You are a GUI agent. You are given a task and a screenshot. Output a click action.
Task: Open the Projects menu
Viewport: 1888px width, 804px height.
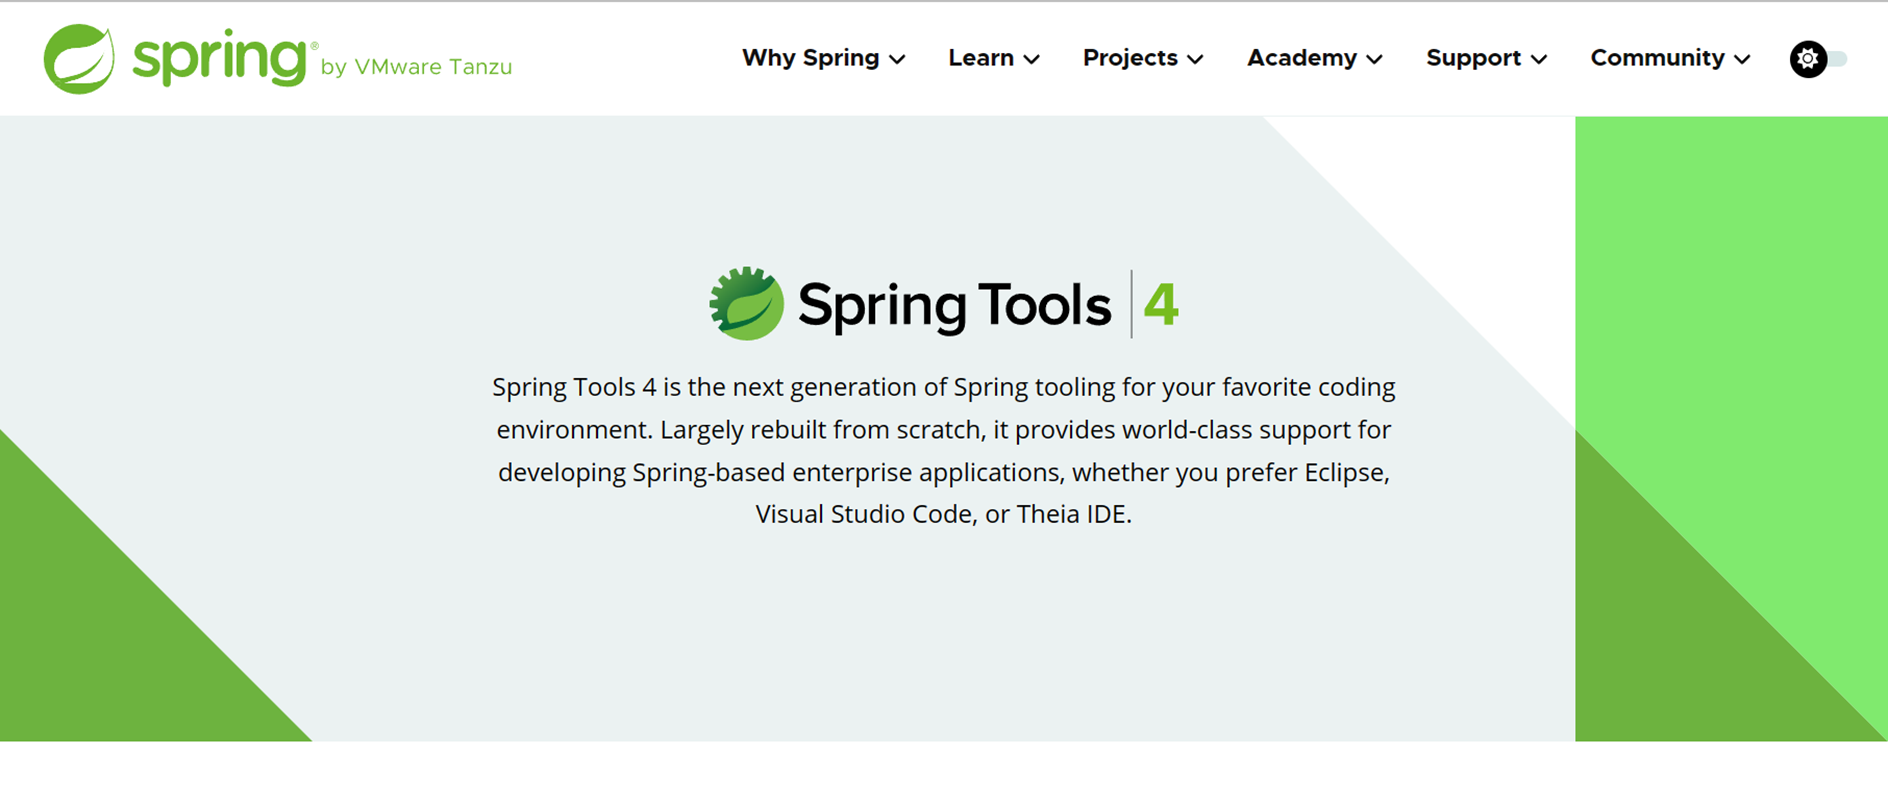point(1129,58)
